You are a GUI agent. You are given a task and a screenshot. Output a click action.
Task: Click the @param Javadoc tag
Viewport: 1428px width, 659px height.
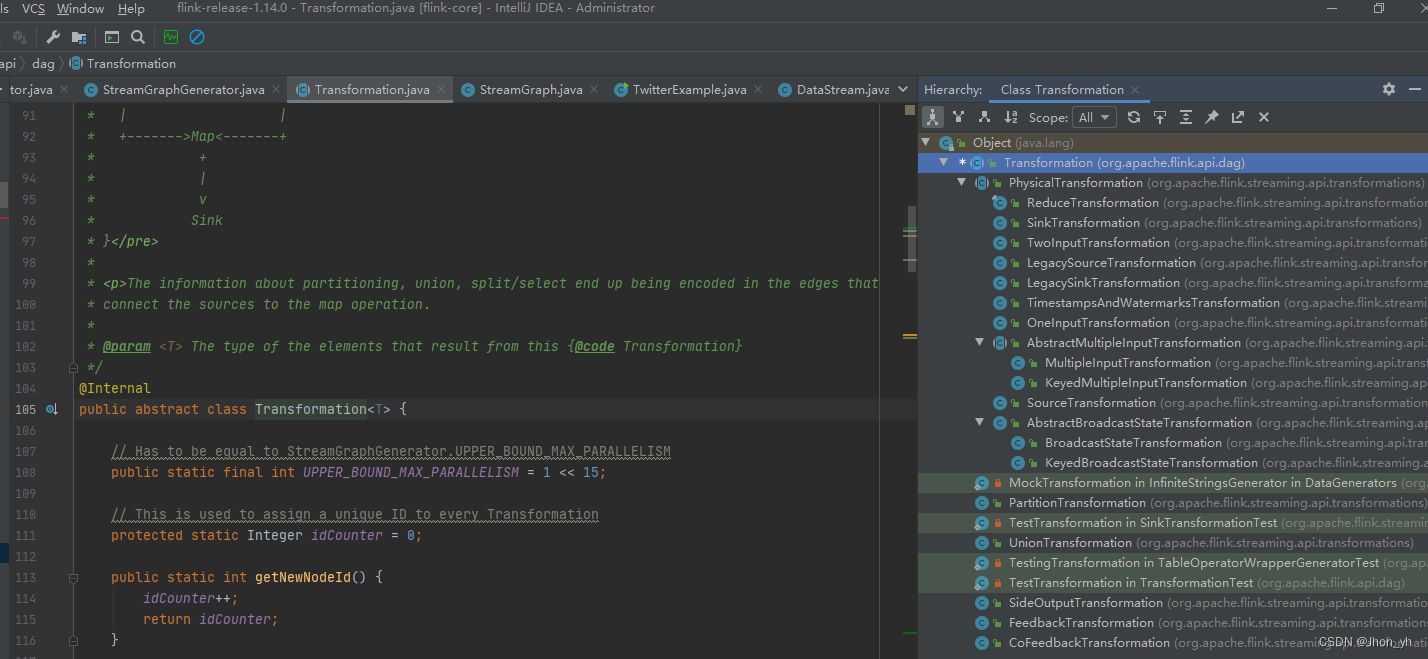(x=127, y=346)
